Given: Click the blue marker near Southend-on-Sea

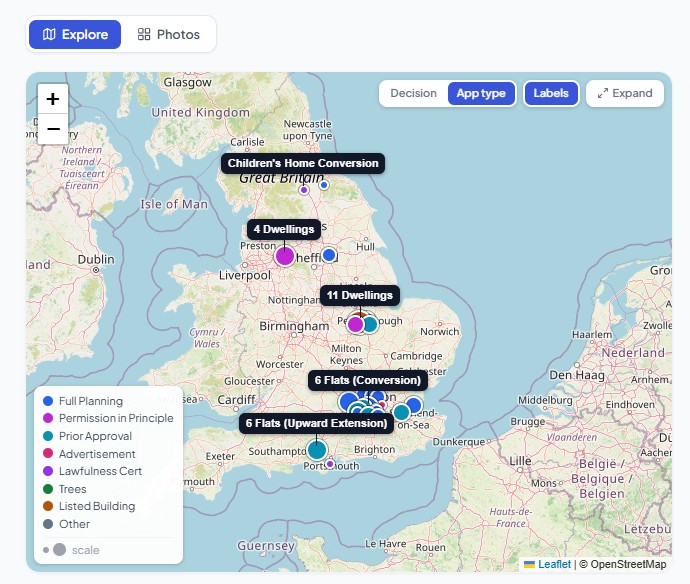Looking at the screenshot, I should tap(413, 405).
